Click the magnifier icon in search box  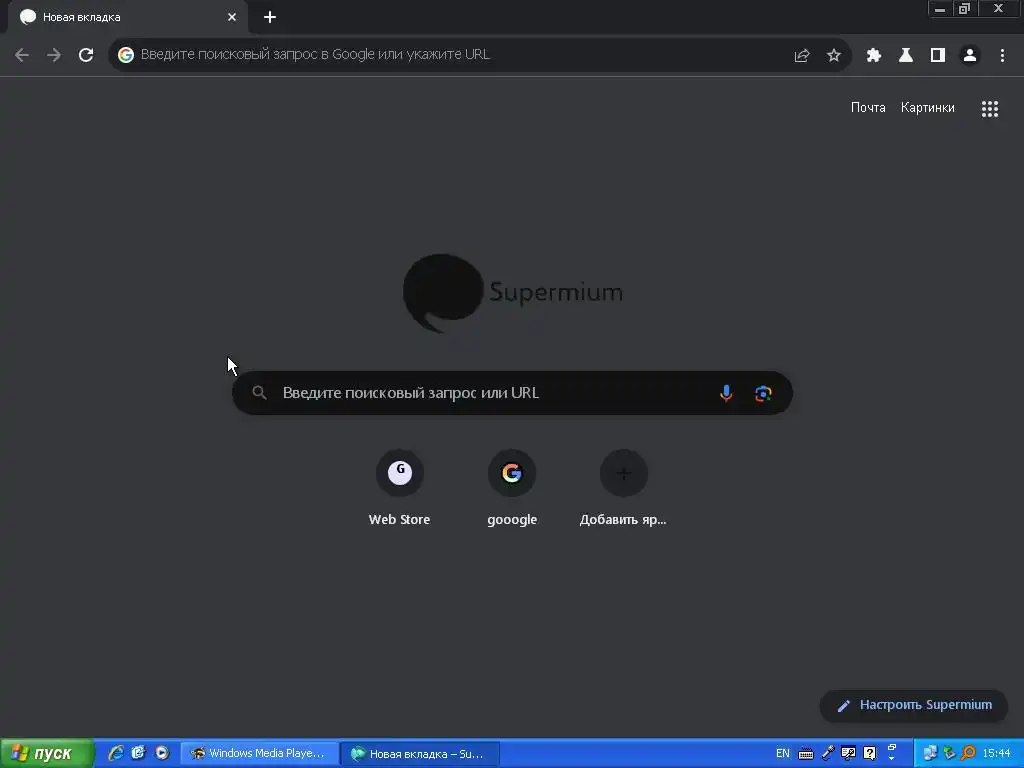click(x=259, y=393)
